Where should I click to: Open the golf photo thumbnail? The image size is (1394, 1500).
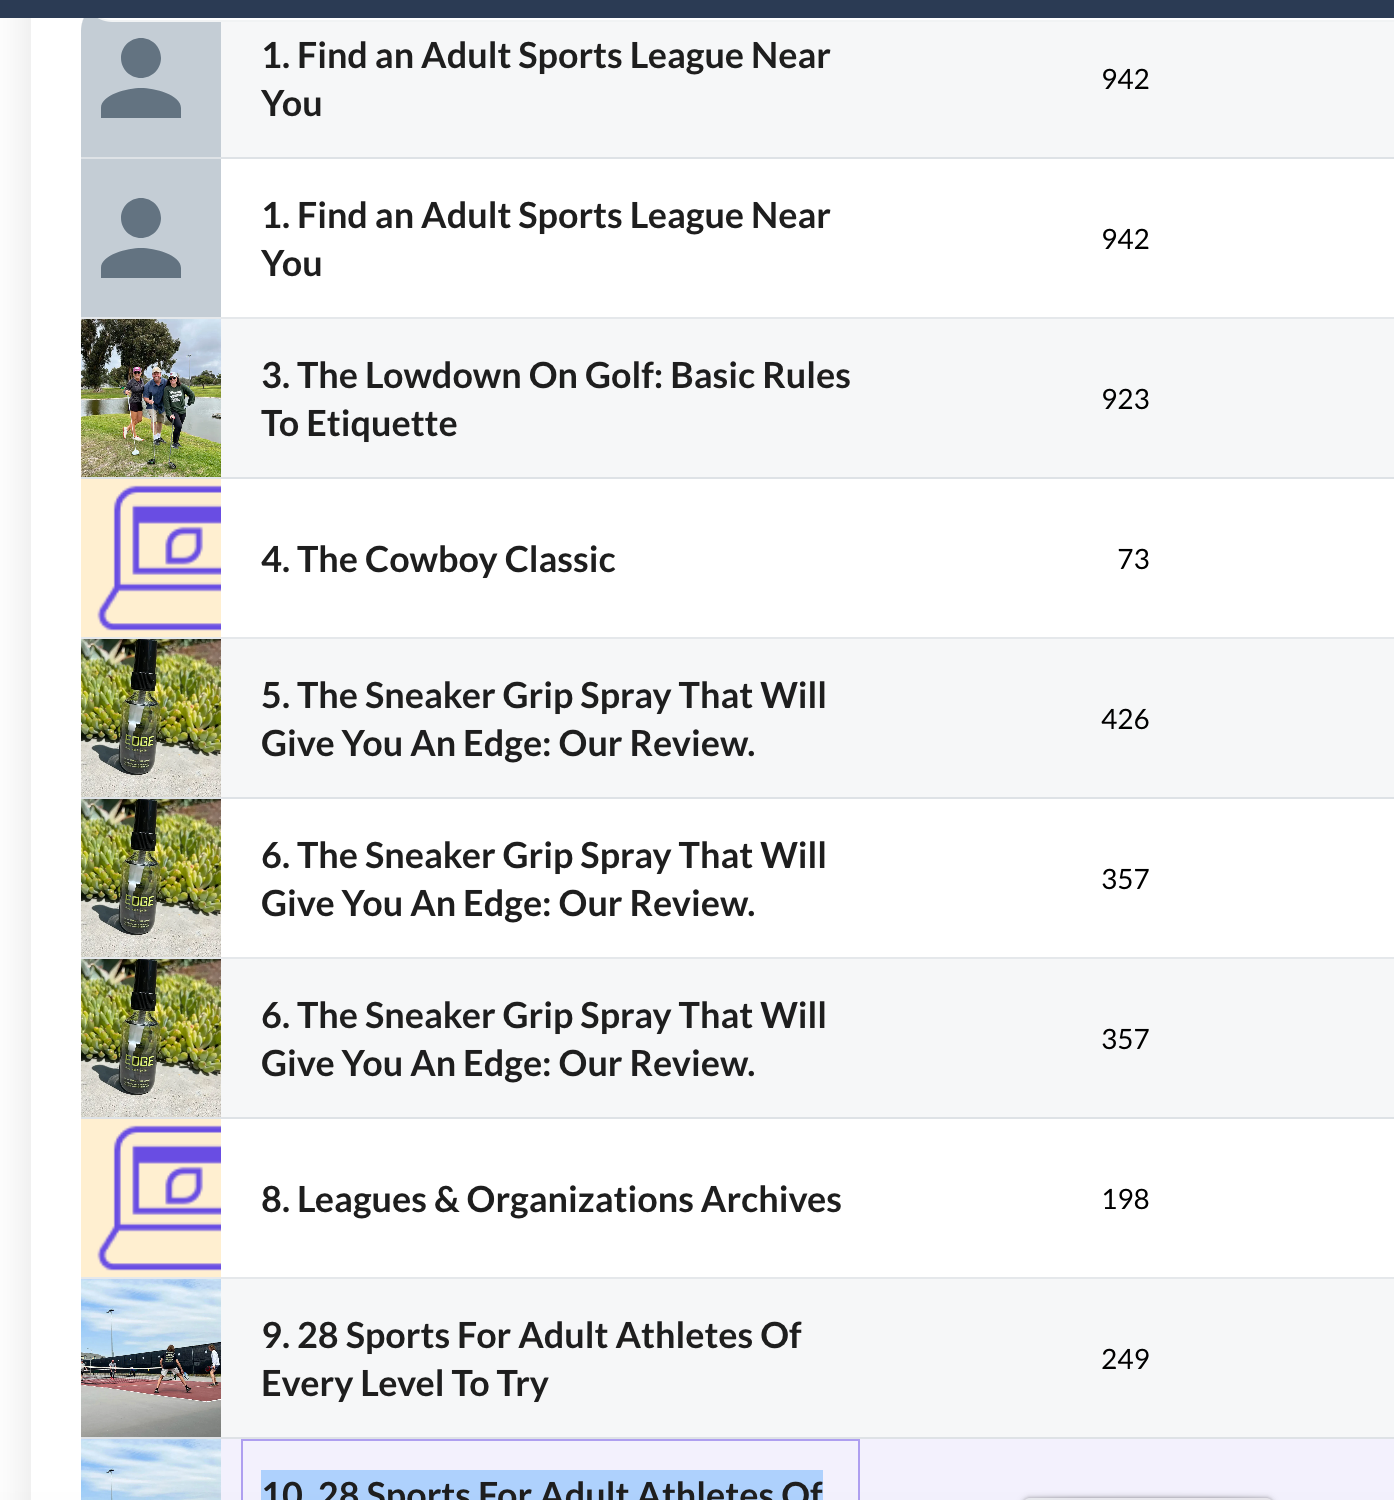151,398
